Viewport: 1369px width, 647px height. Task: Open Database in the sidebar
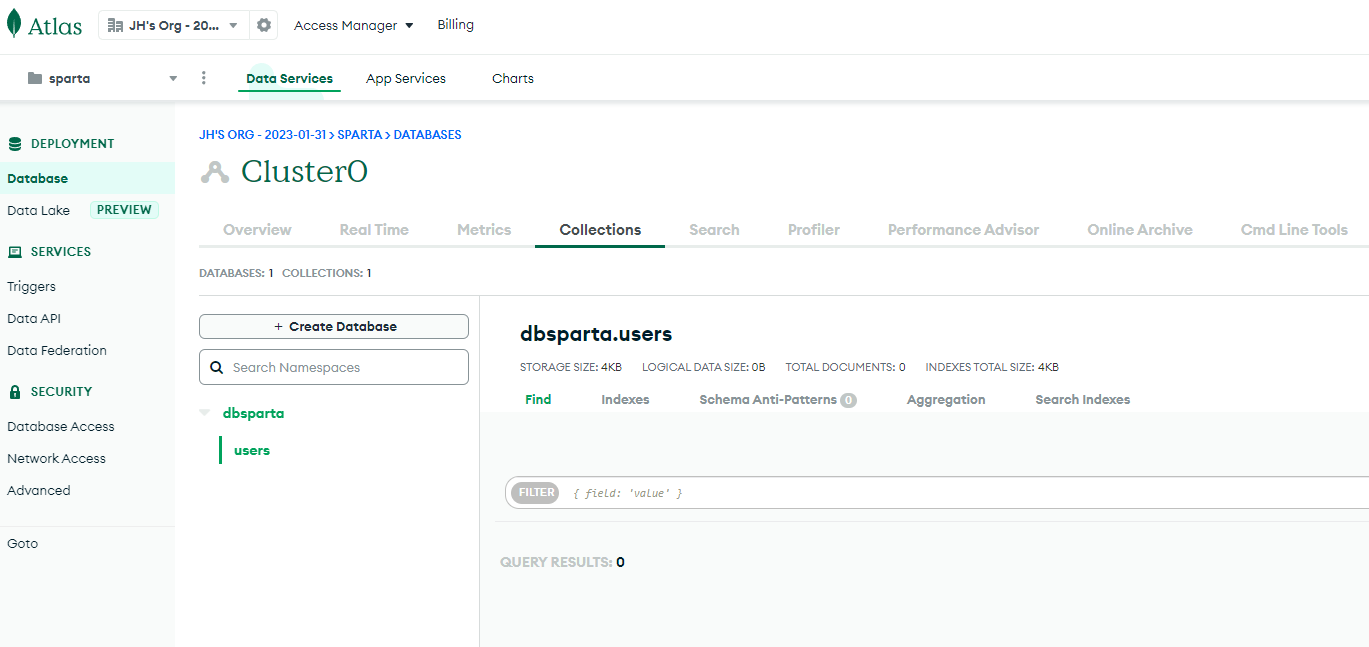(87, 178)
